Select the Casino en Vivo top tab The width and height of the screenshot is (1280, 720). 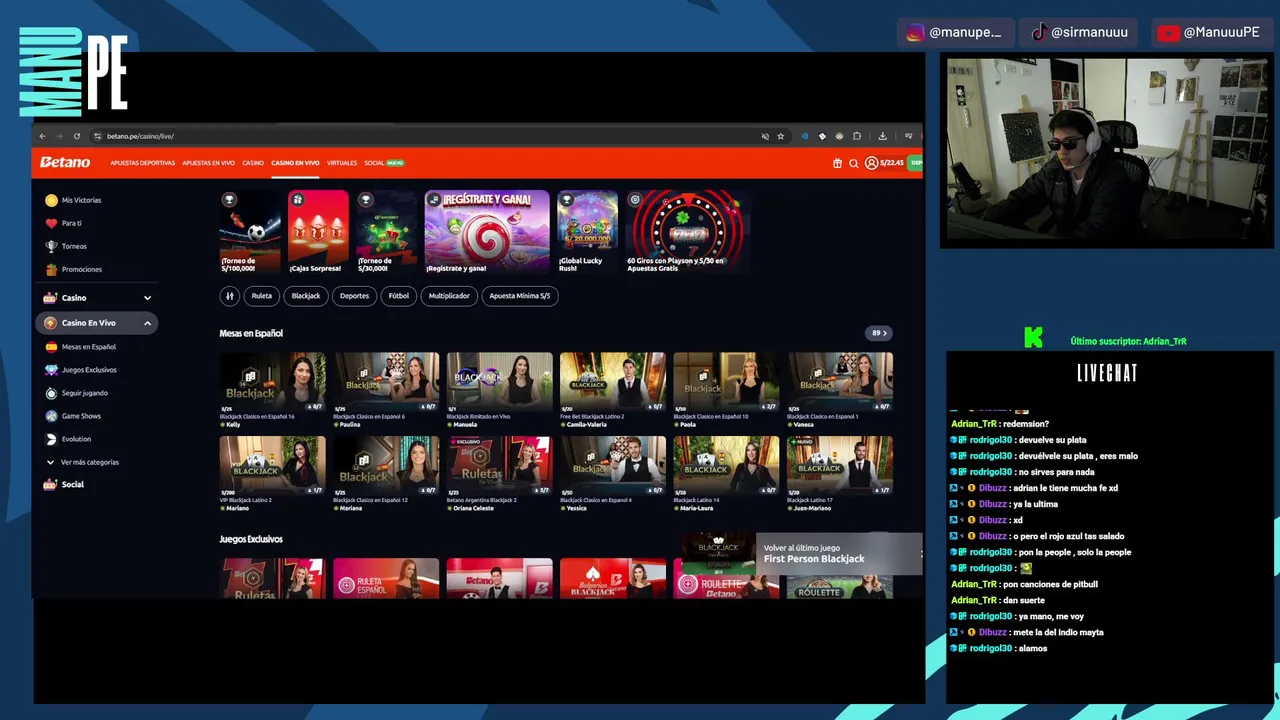[x=295, y=163]
